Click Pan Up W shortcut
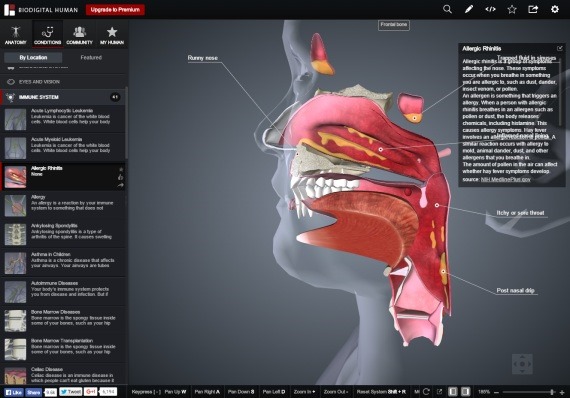The image size is (570, 398). [x=175, y=392]
